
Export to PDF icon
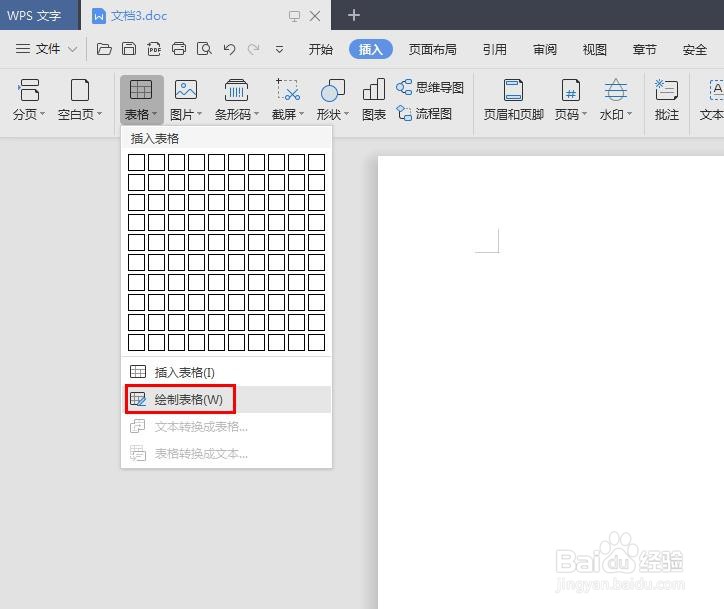[x=154, y=49]
